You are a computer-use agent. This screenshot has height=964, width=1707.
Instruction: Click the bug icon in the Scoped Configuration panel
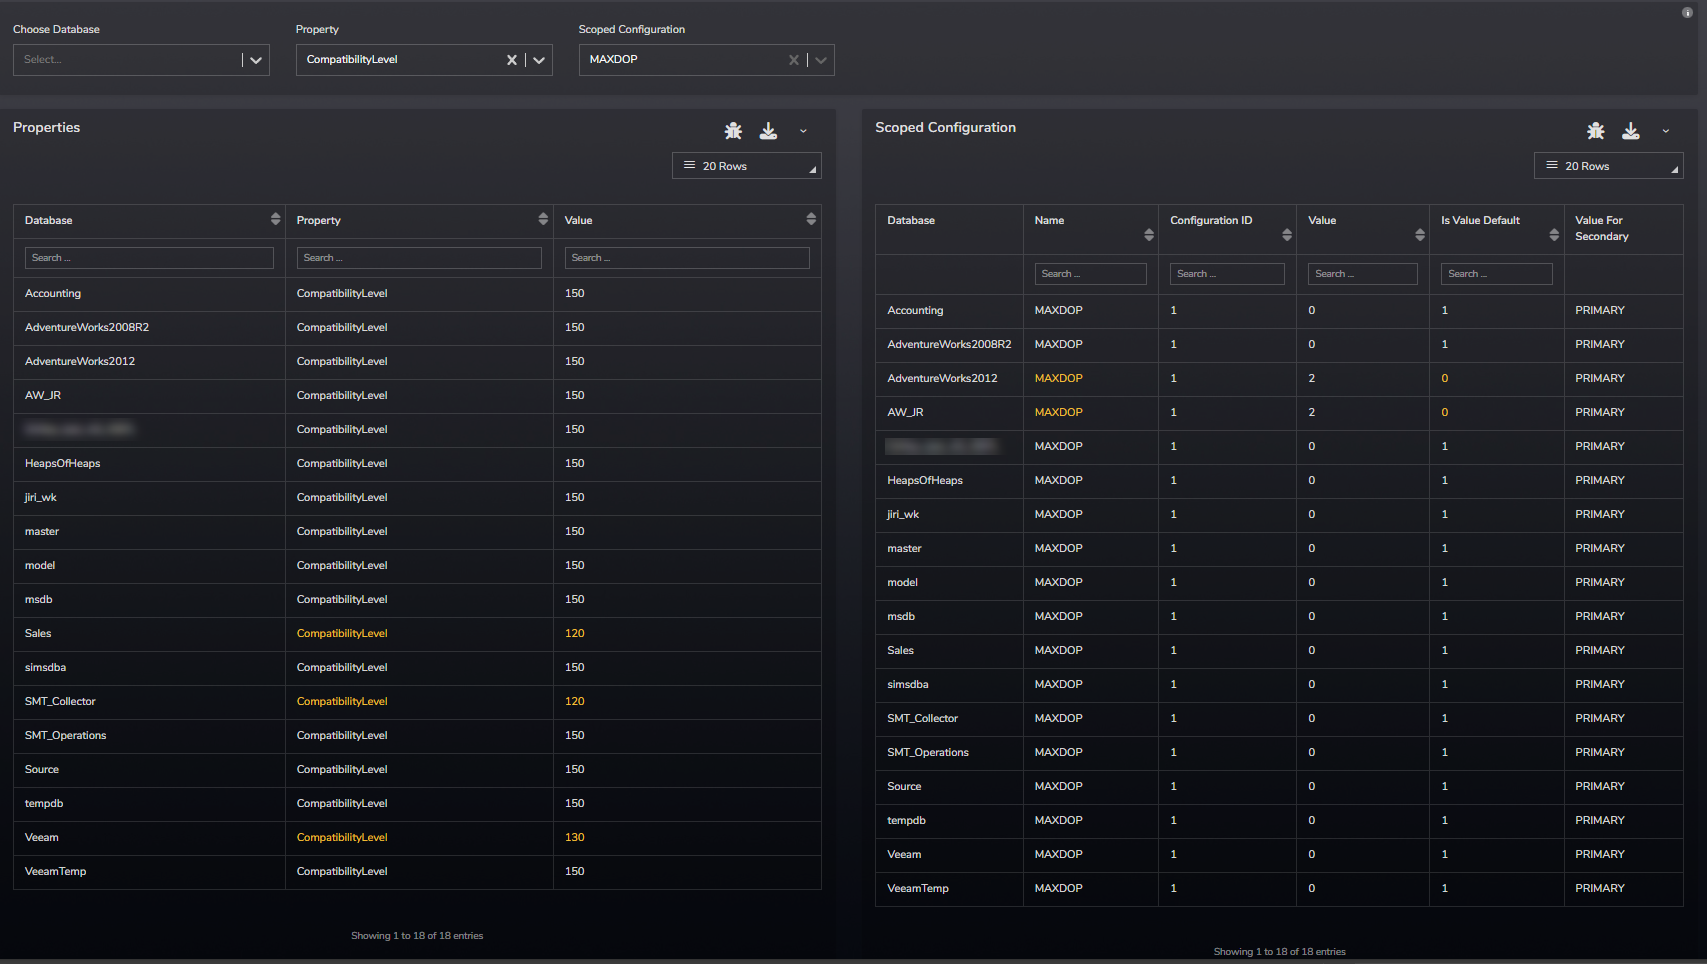(1596, 131)
